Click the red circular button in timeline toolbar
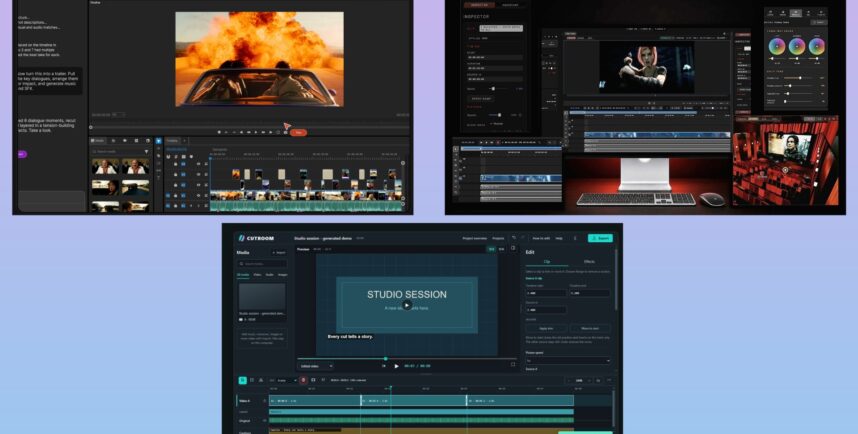Screen dimensions: 858x434 pyautogui.click(x=303, y=380)
